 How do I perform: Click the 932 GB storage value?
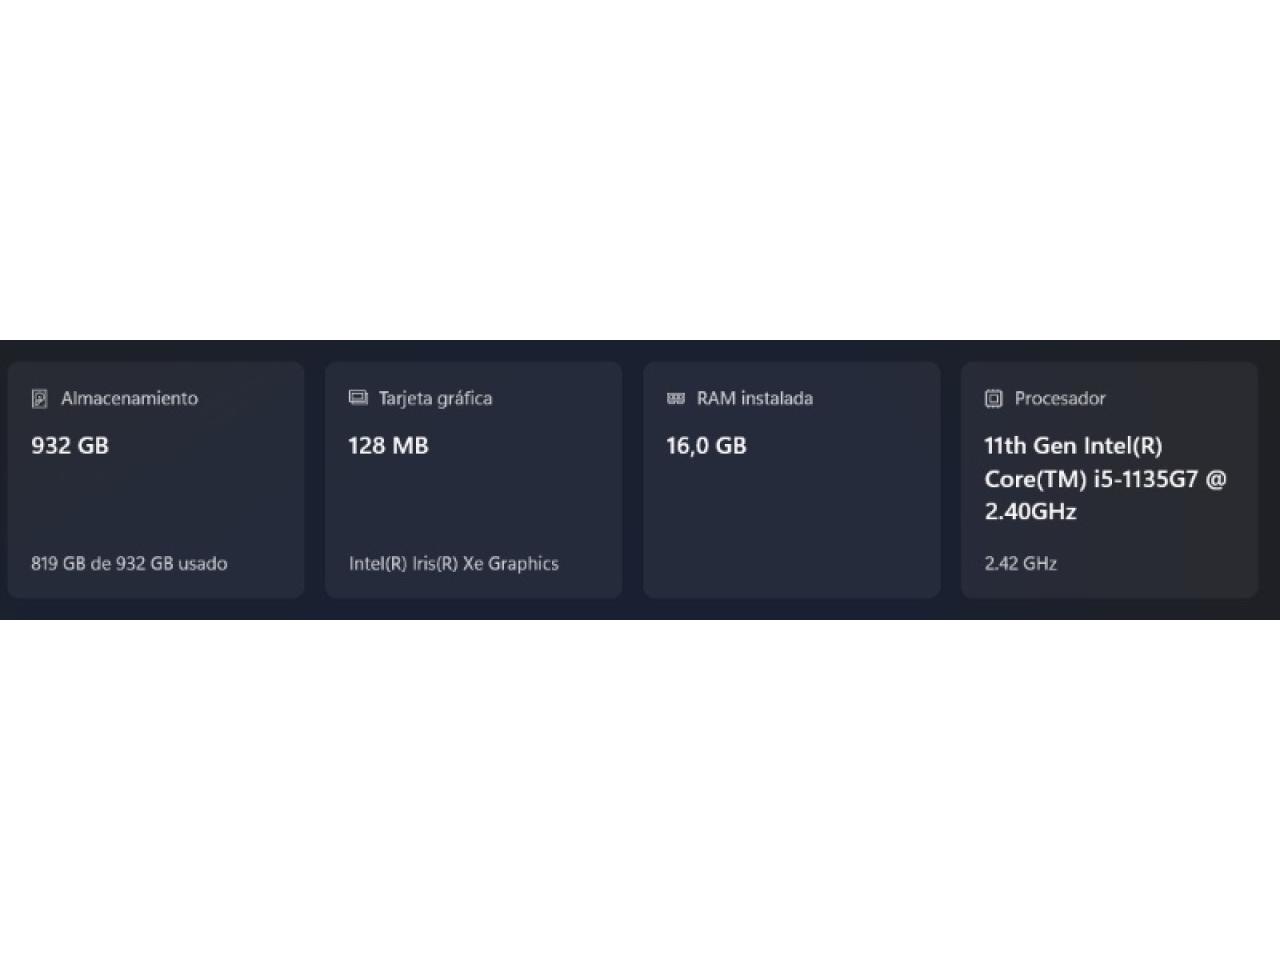[x=70, y=446]
